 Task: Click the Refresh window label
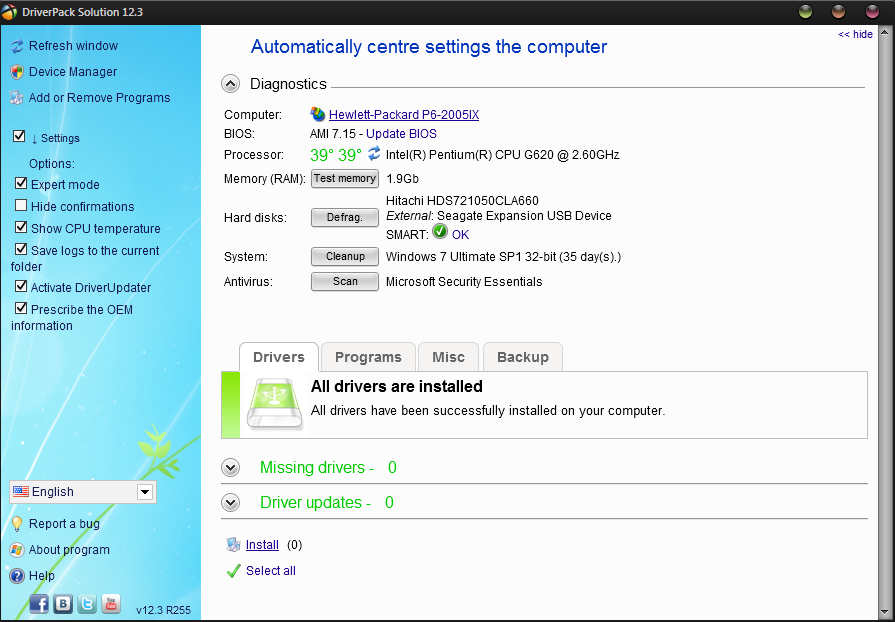pyautogui.click(x=74, y=46)
